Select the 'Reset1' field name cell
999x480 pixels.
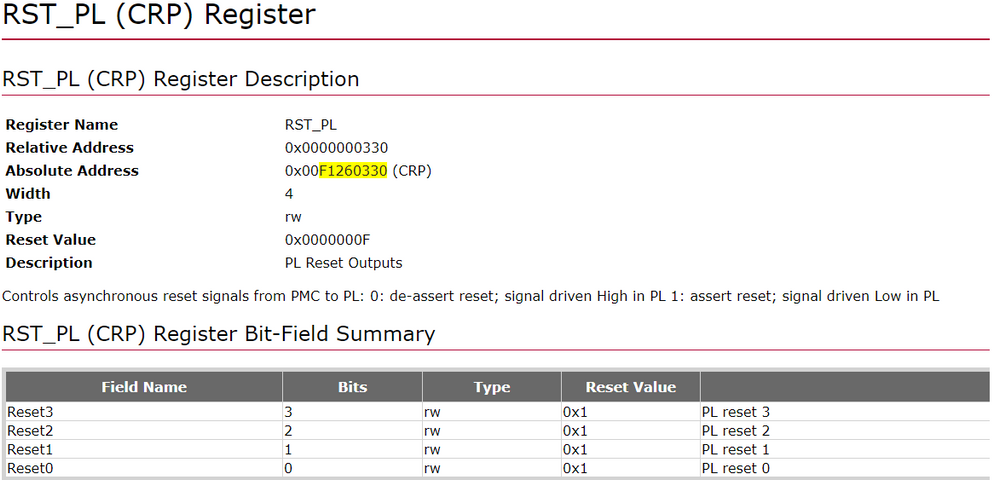coord(145,449)
